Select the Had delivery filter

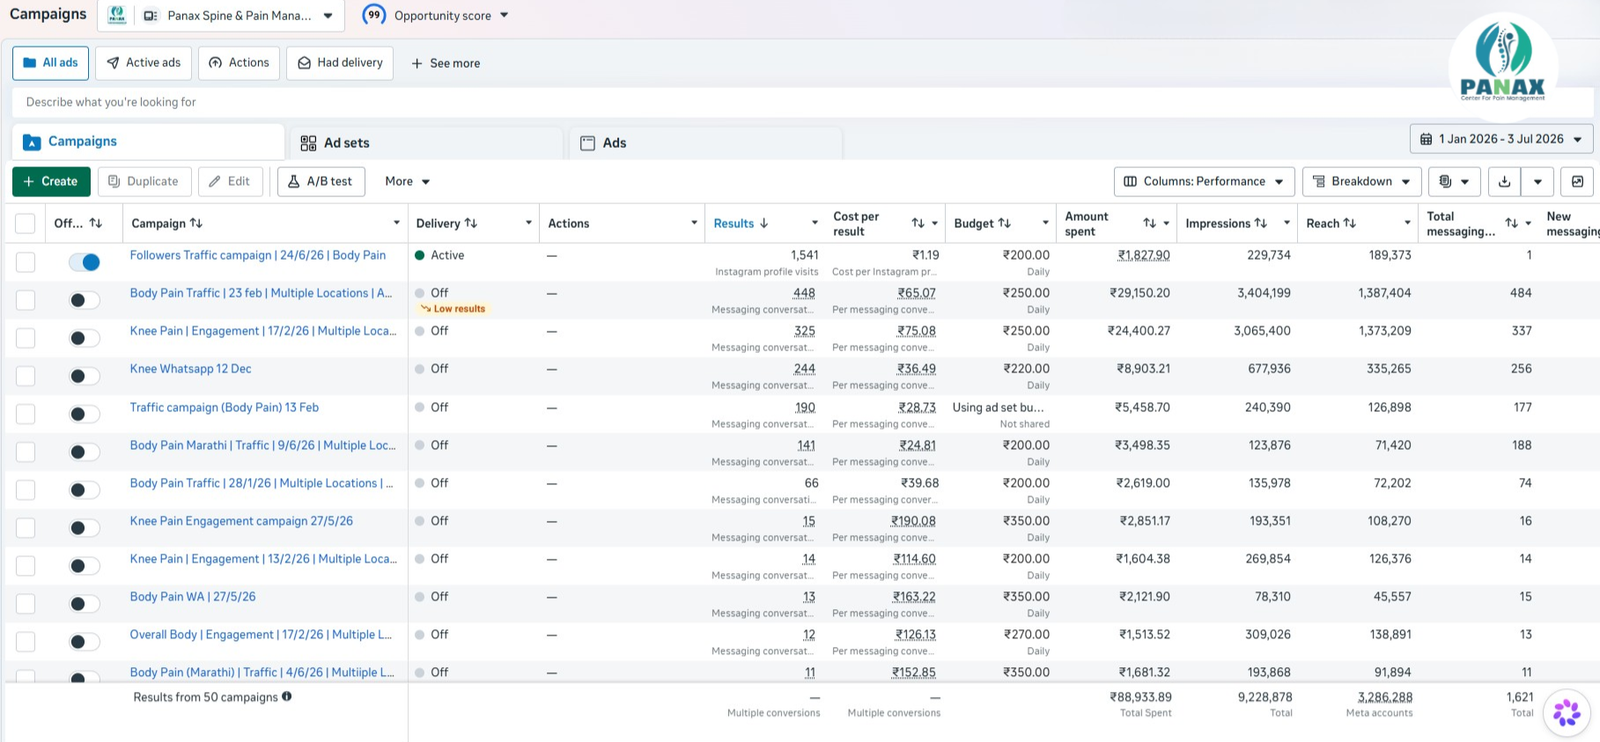[x=340, y=62]
